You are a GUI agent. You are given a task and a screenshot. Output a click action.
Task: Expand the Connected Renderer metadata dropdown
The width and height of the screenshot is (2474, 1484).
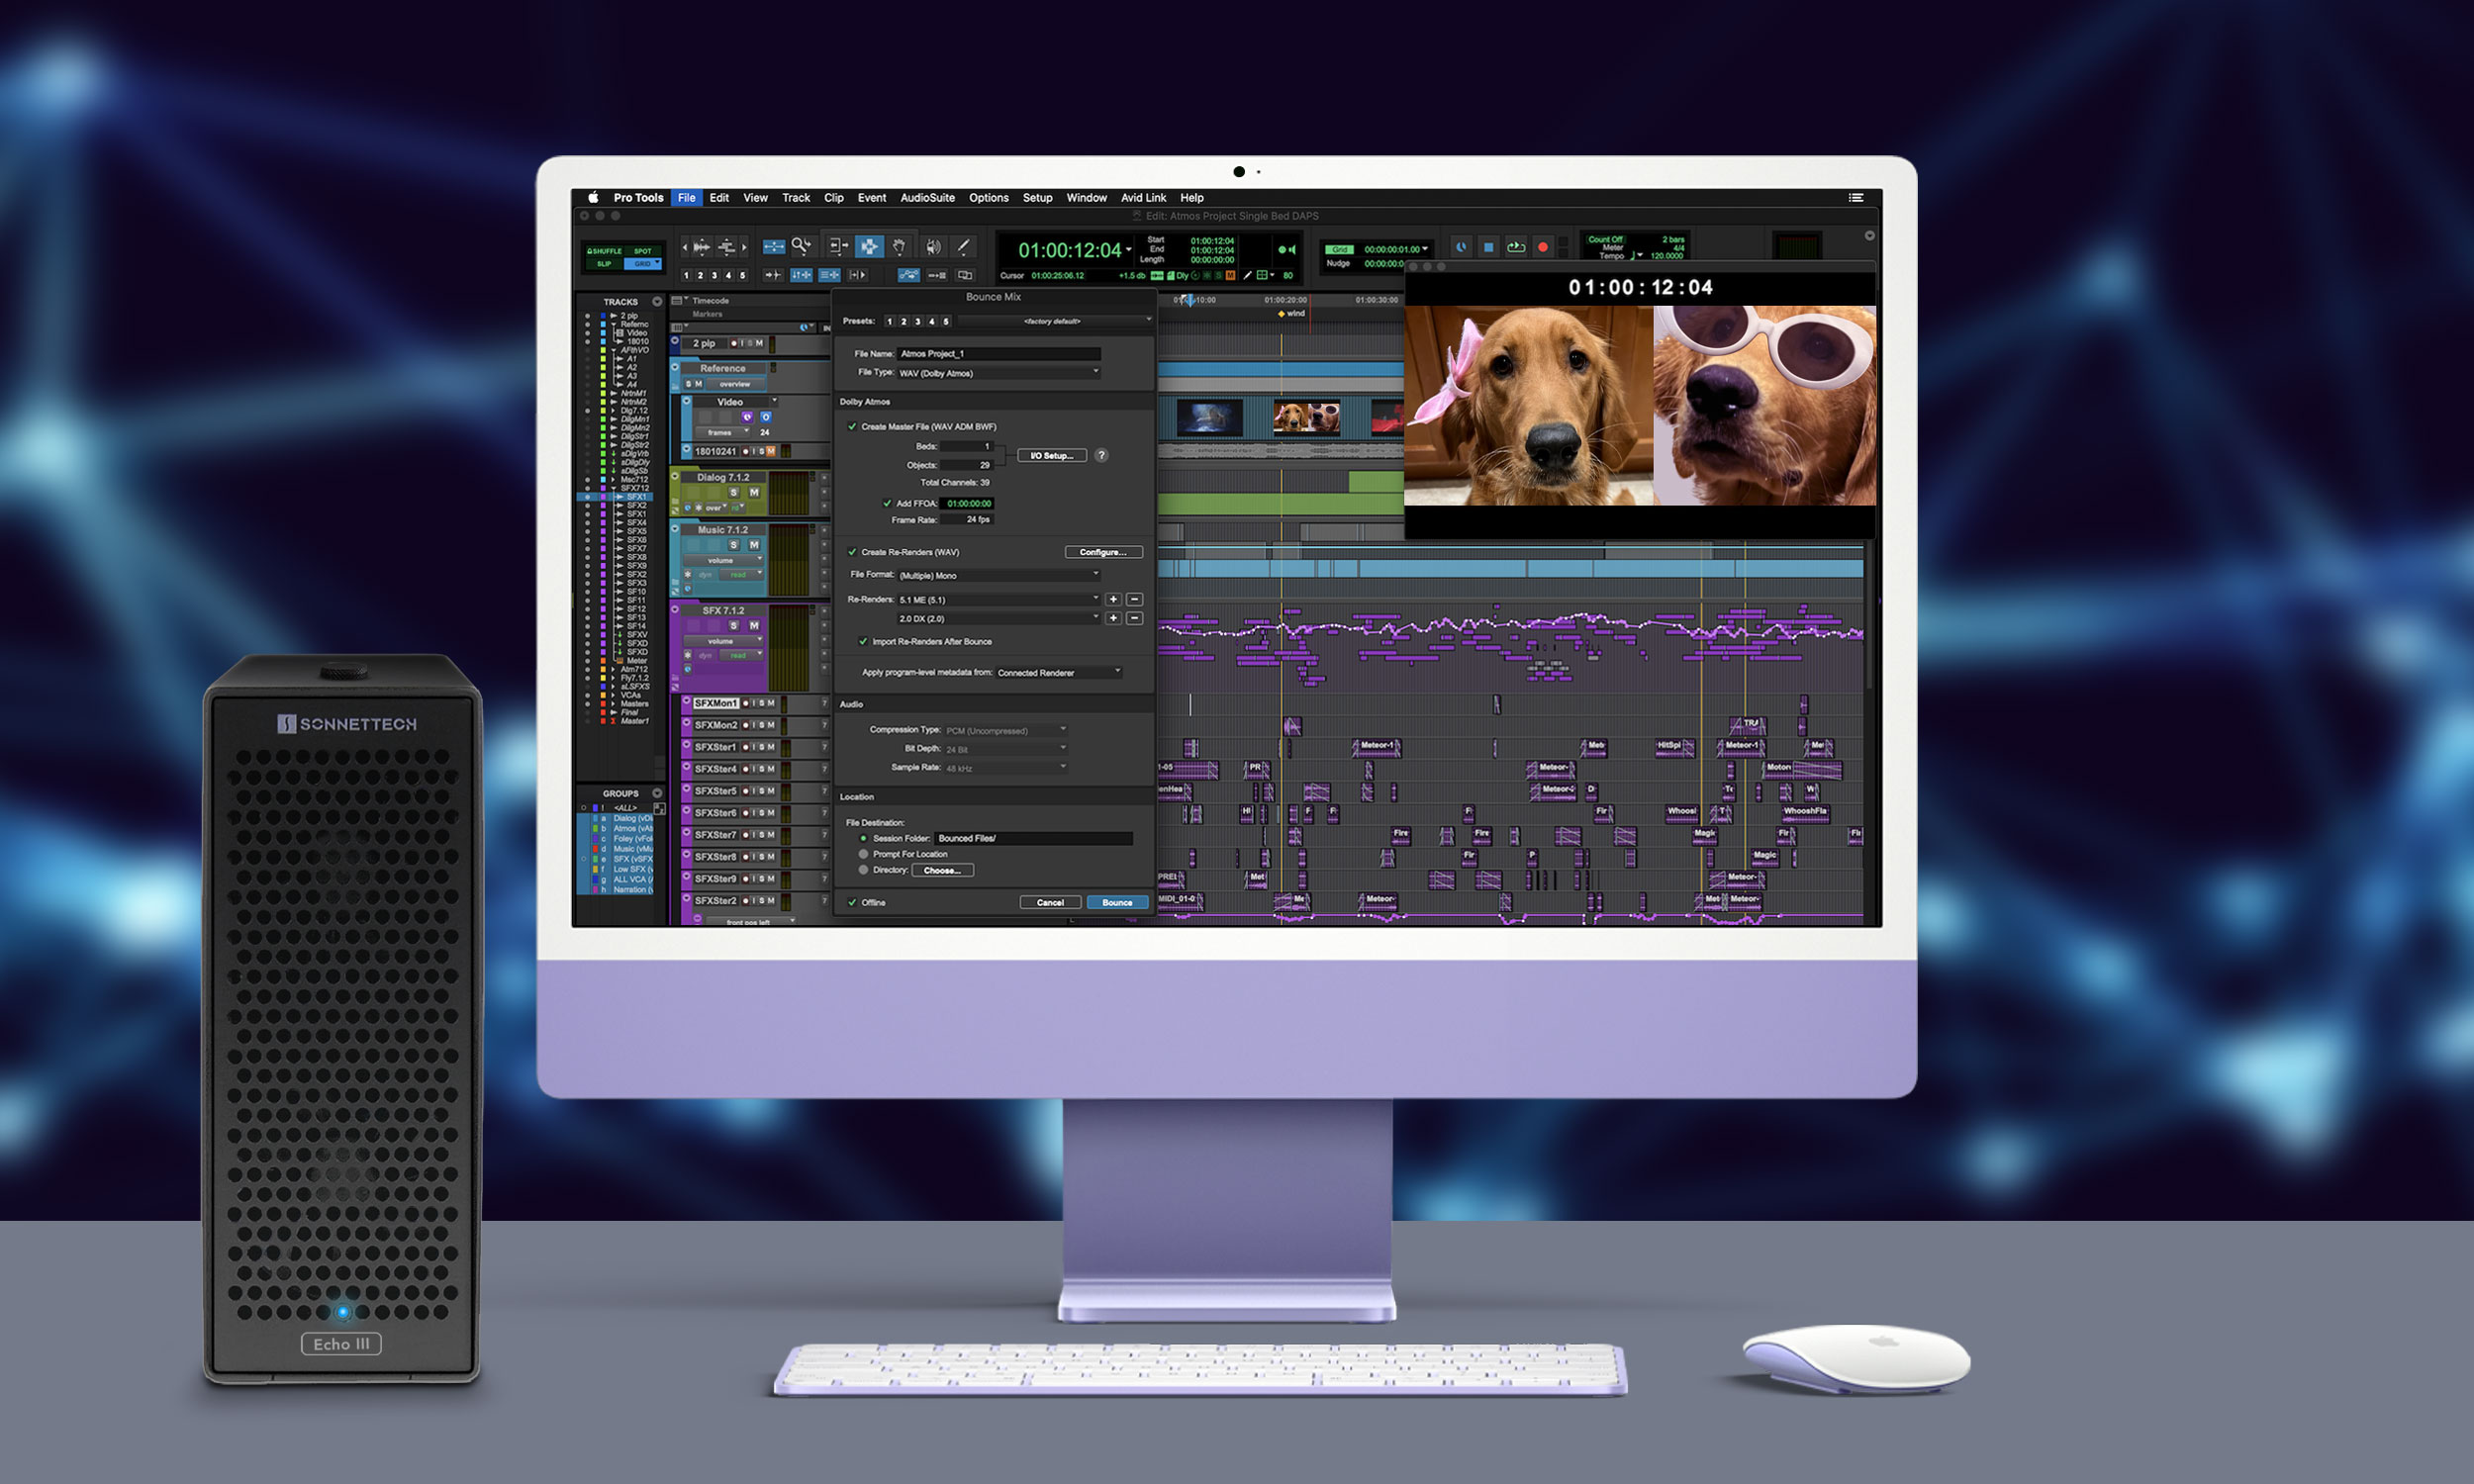[x=1058, y=673]
